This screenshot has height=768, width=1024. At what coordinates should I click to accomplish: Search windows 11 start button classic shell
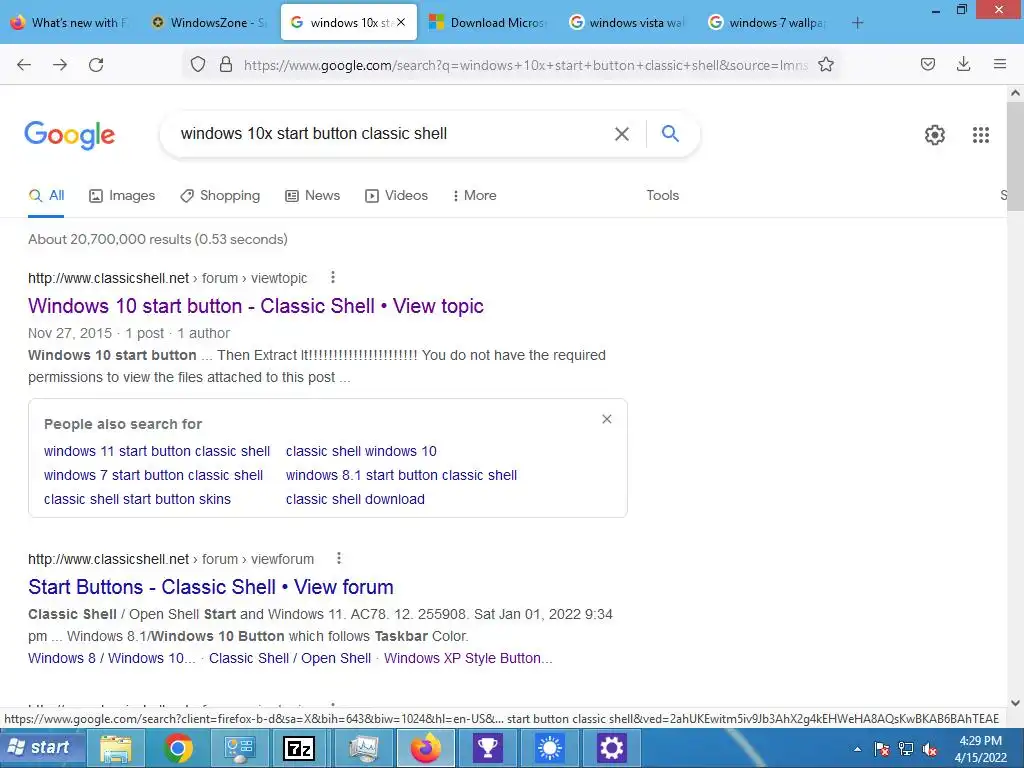pos(157,451)
